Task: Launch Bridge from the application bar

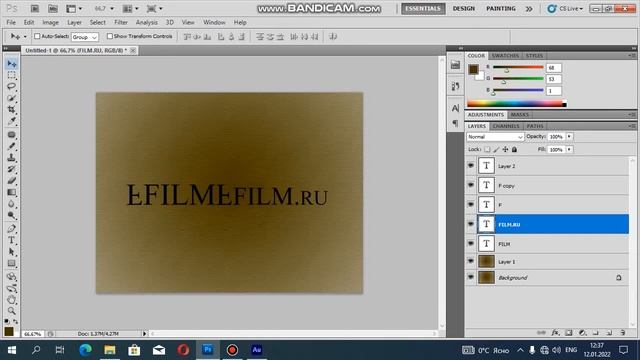Action: tap(35, 9)
